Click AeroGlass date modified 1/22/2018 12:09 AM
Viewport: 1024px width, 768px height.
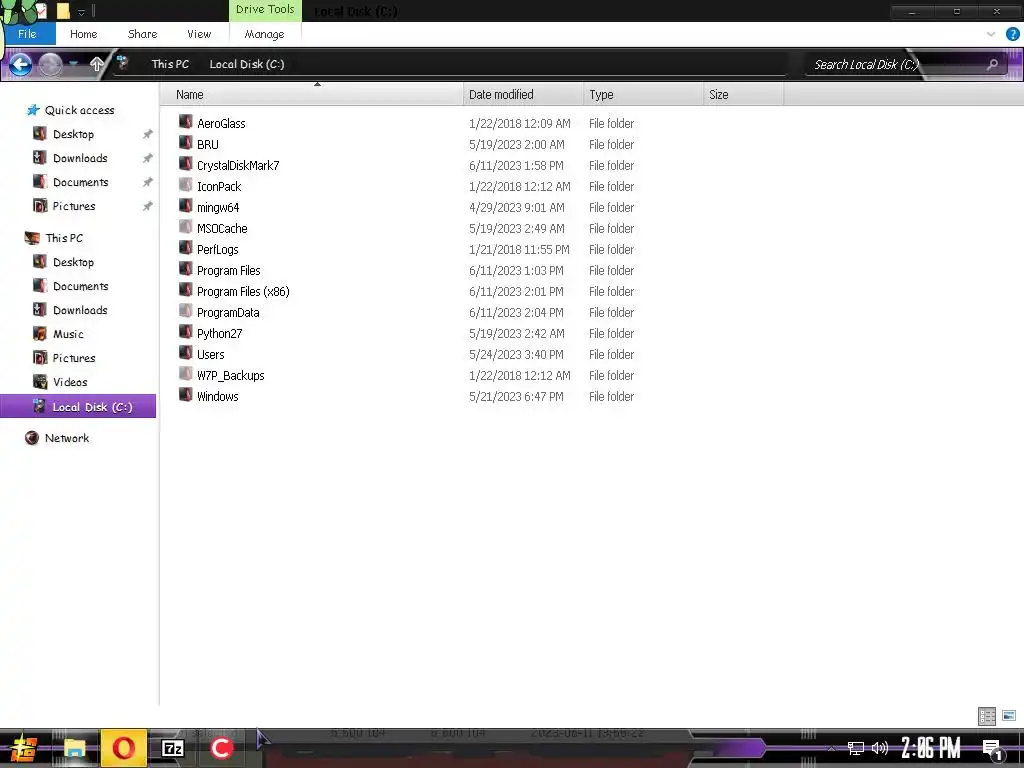pyautogui.click(x=520, y=123)
